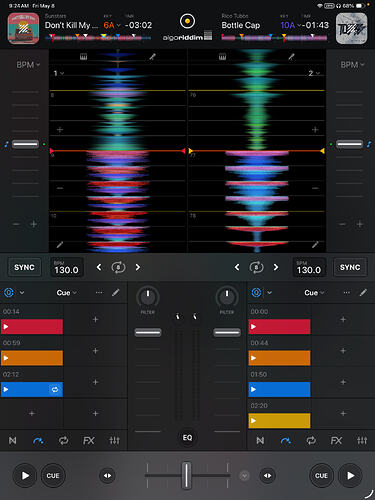The image size is (375, 500).
Task: Click deck 1 FILTER knob
Action: [x=148, y=297]
